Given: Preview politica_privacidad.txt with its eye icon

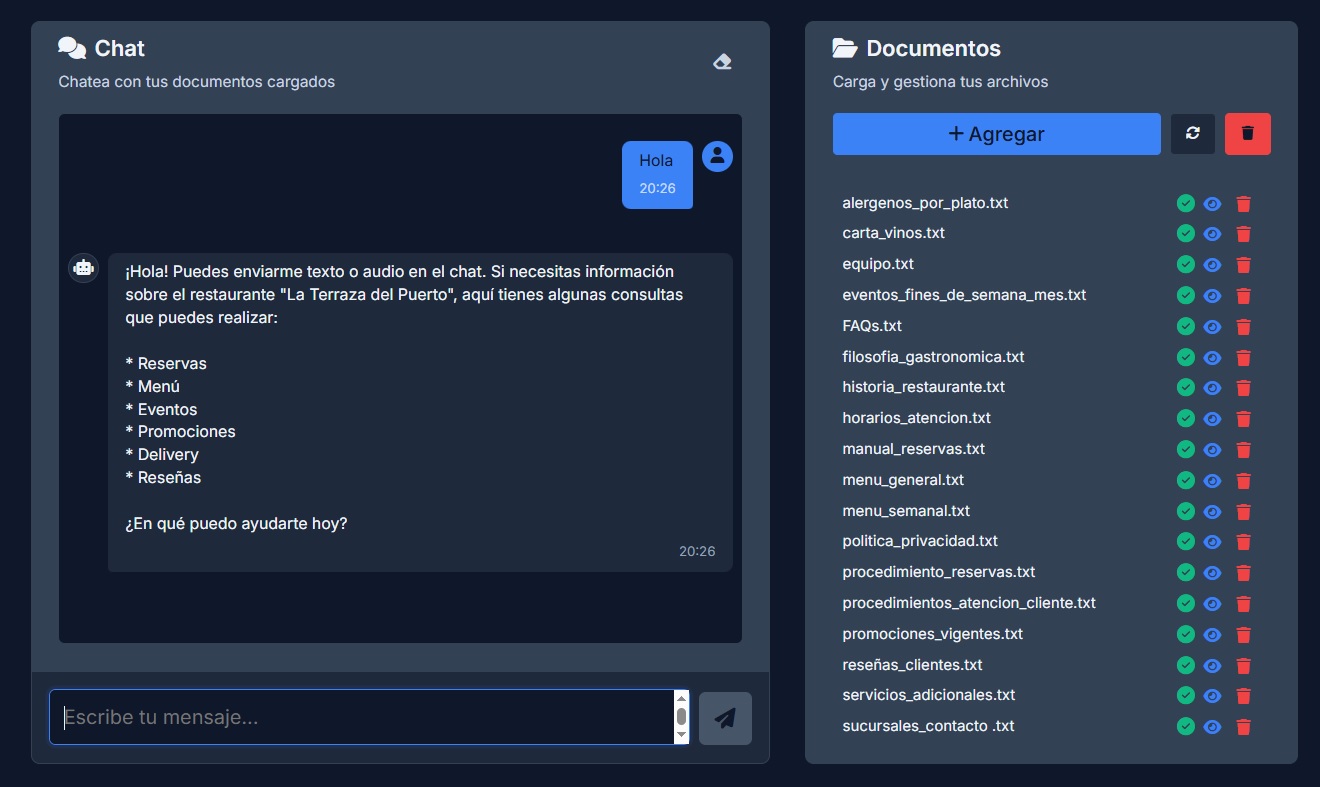Looking at the screenshot, I should click(x=1211, y=542).
